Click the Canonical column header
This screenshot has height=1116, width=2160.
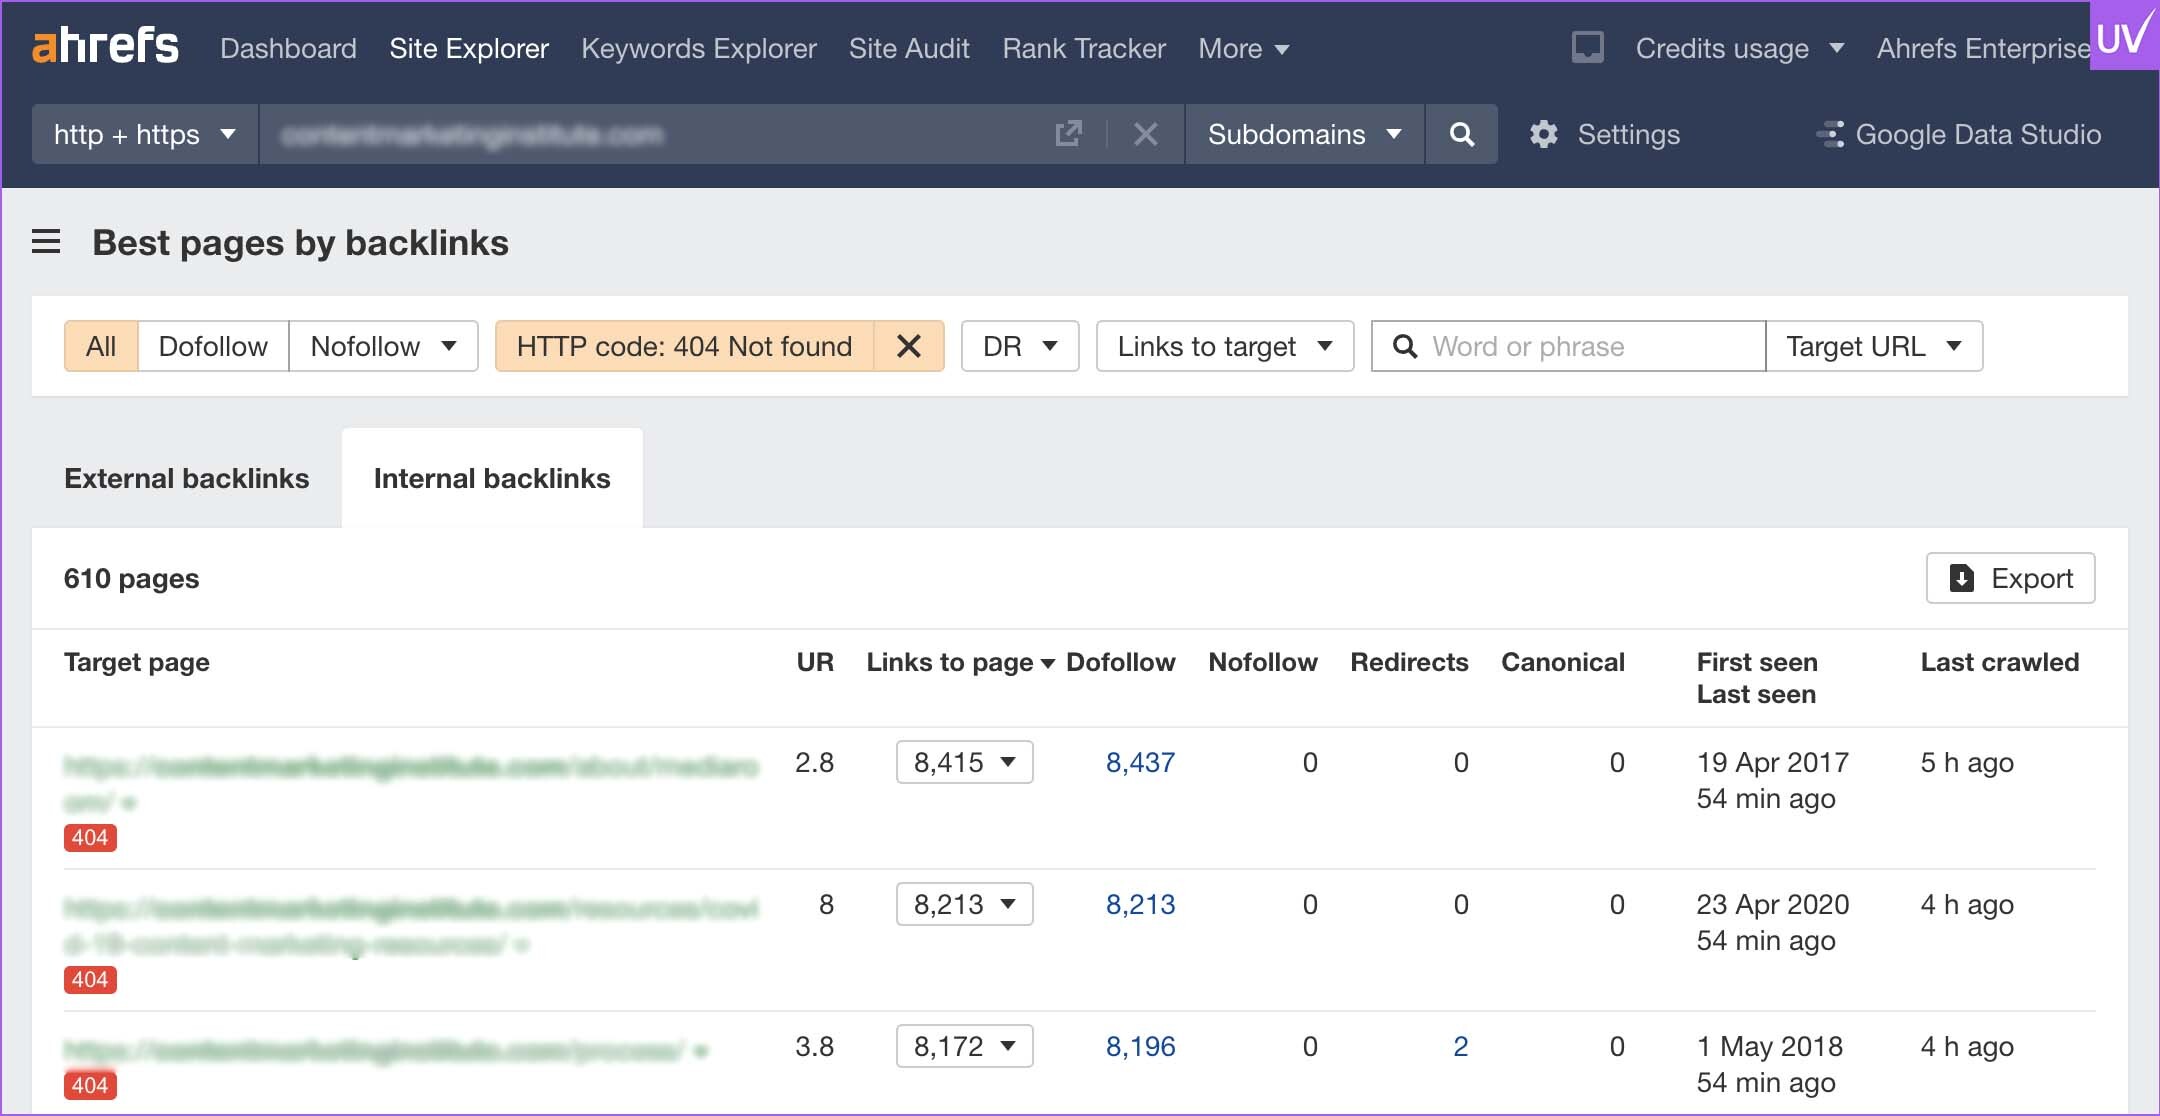[x=1563, y=662]
